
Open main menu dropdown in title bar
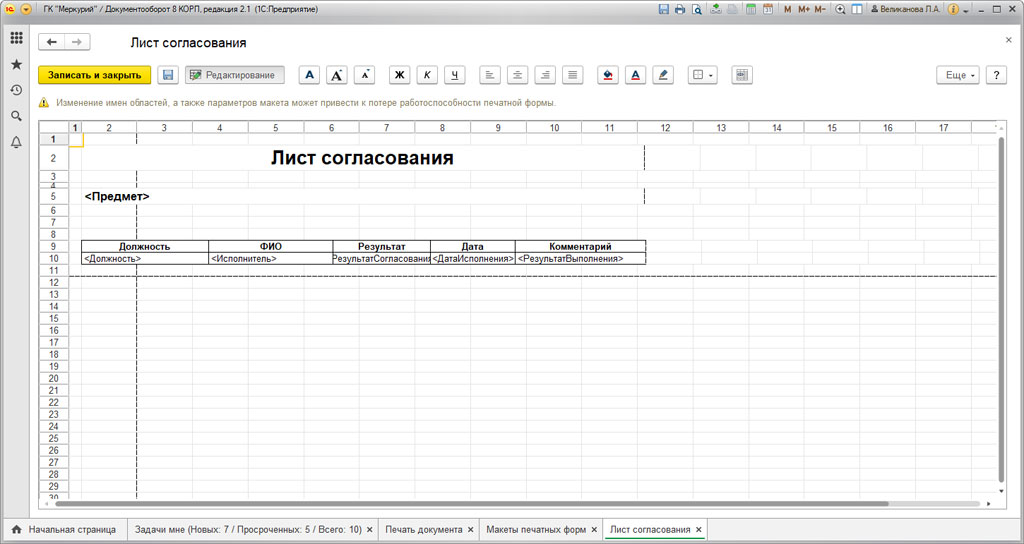click(x=26, y=9)
